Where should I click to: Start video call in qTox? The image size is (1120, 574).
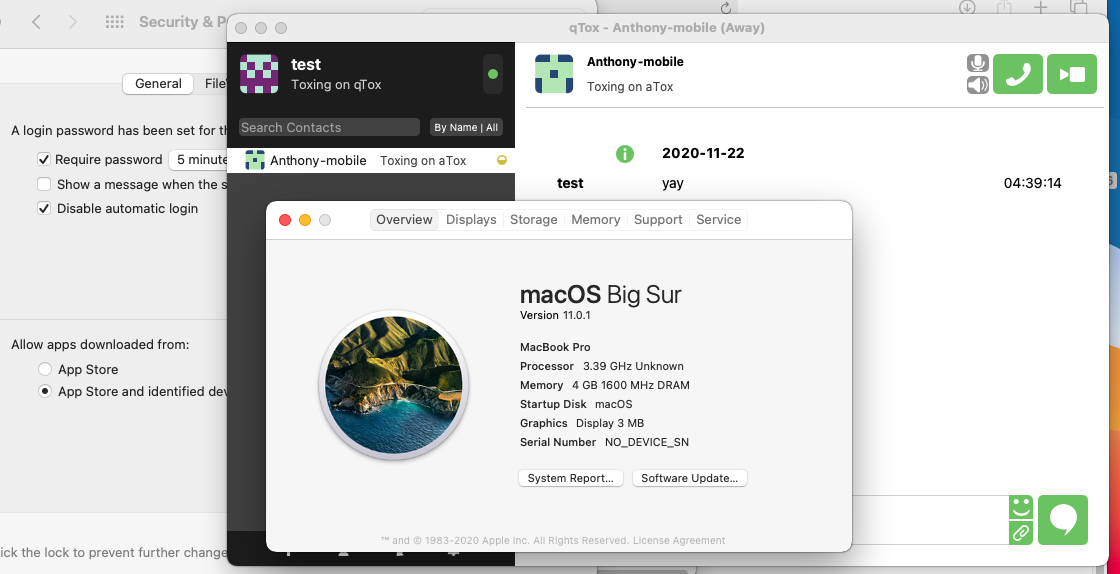point(1071,74)
